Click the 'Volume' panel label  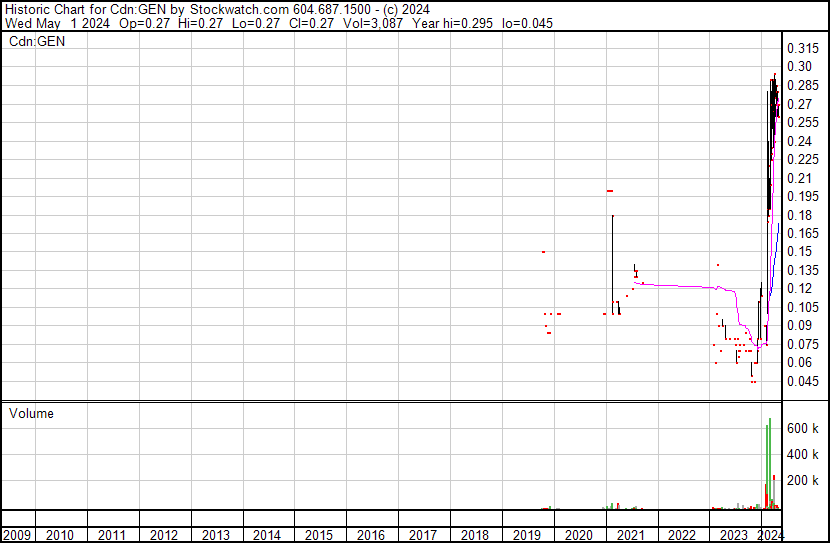tap(31, 413)
